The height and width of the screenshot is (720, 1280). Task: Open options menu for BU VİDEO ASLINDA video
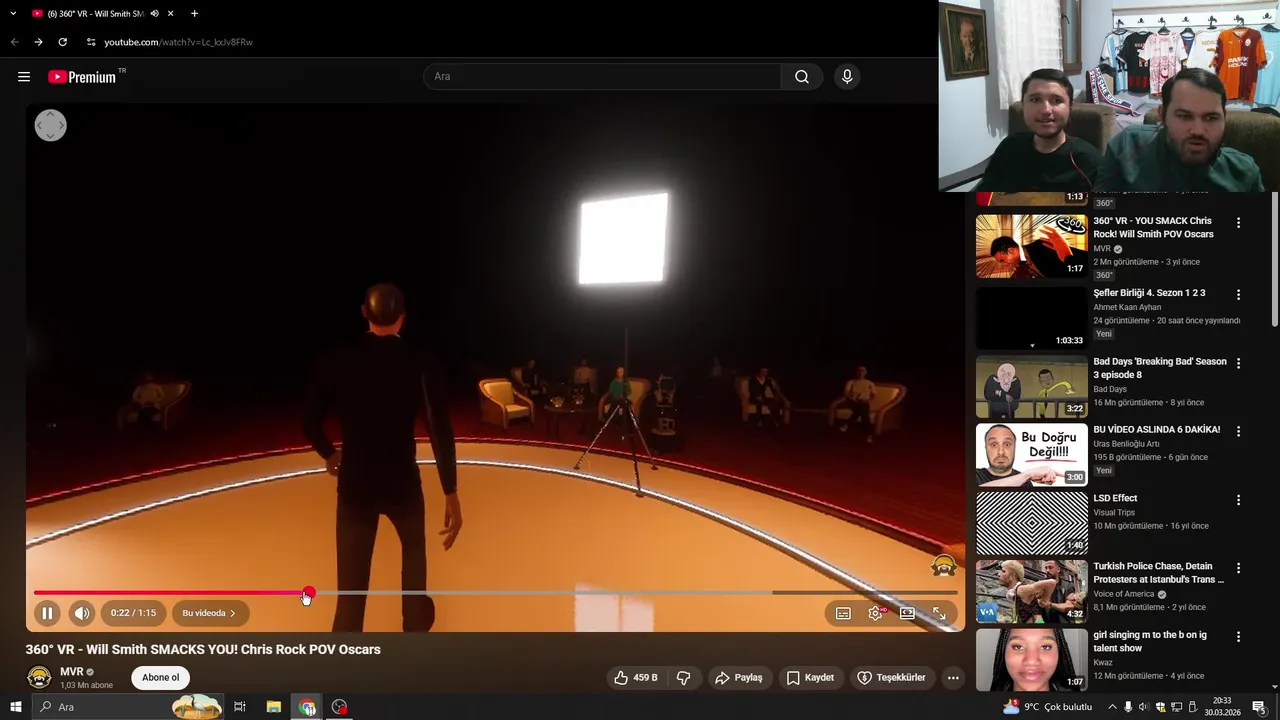(1238, 431)
